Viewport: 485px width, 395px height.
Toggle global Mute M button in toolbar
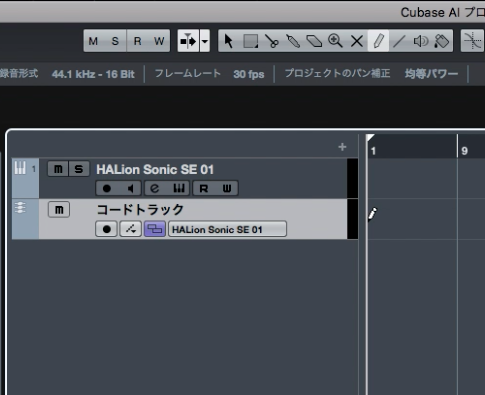tap(93, 41)
